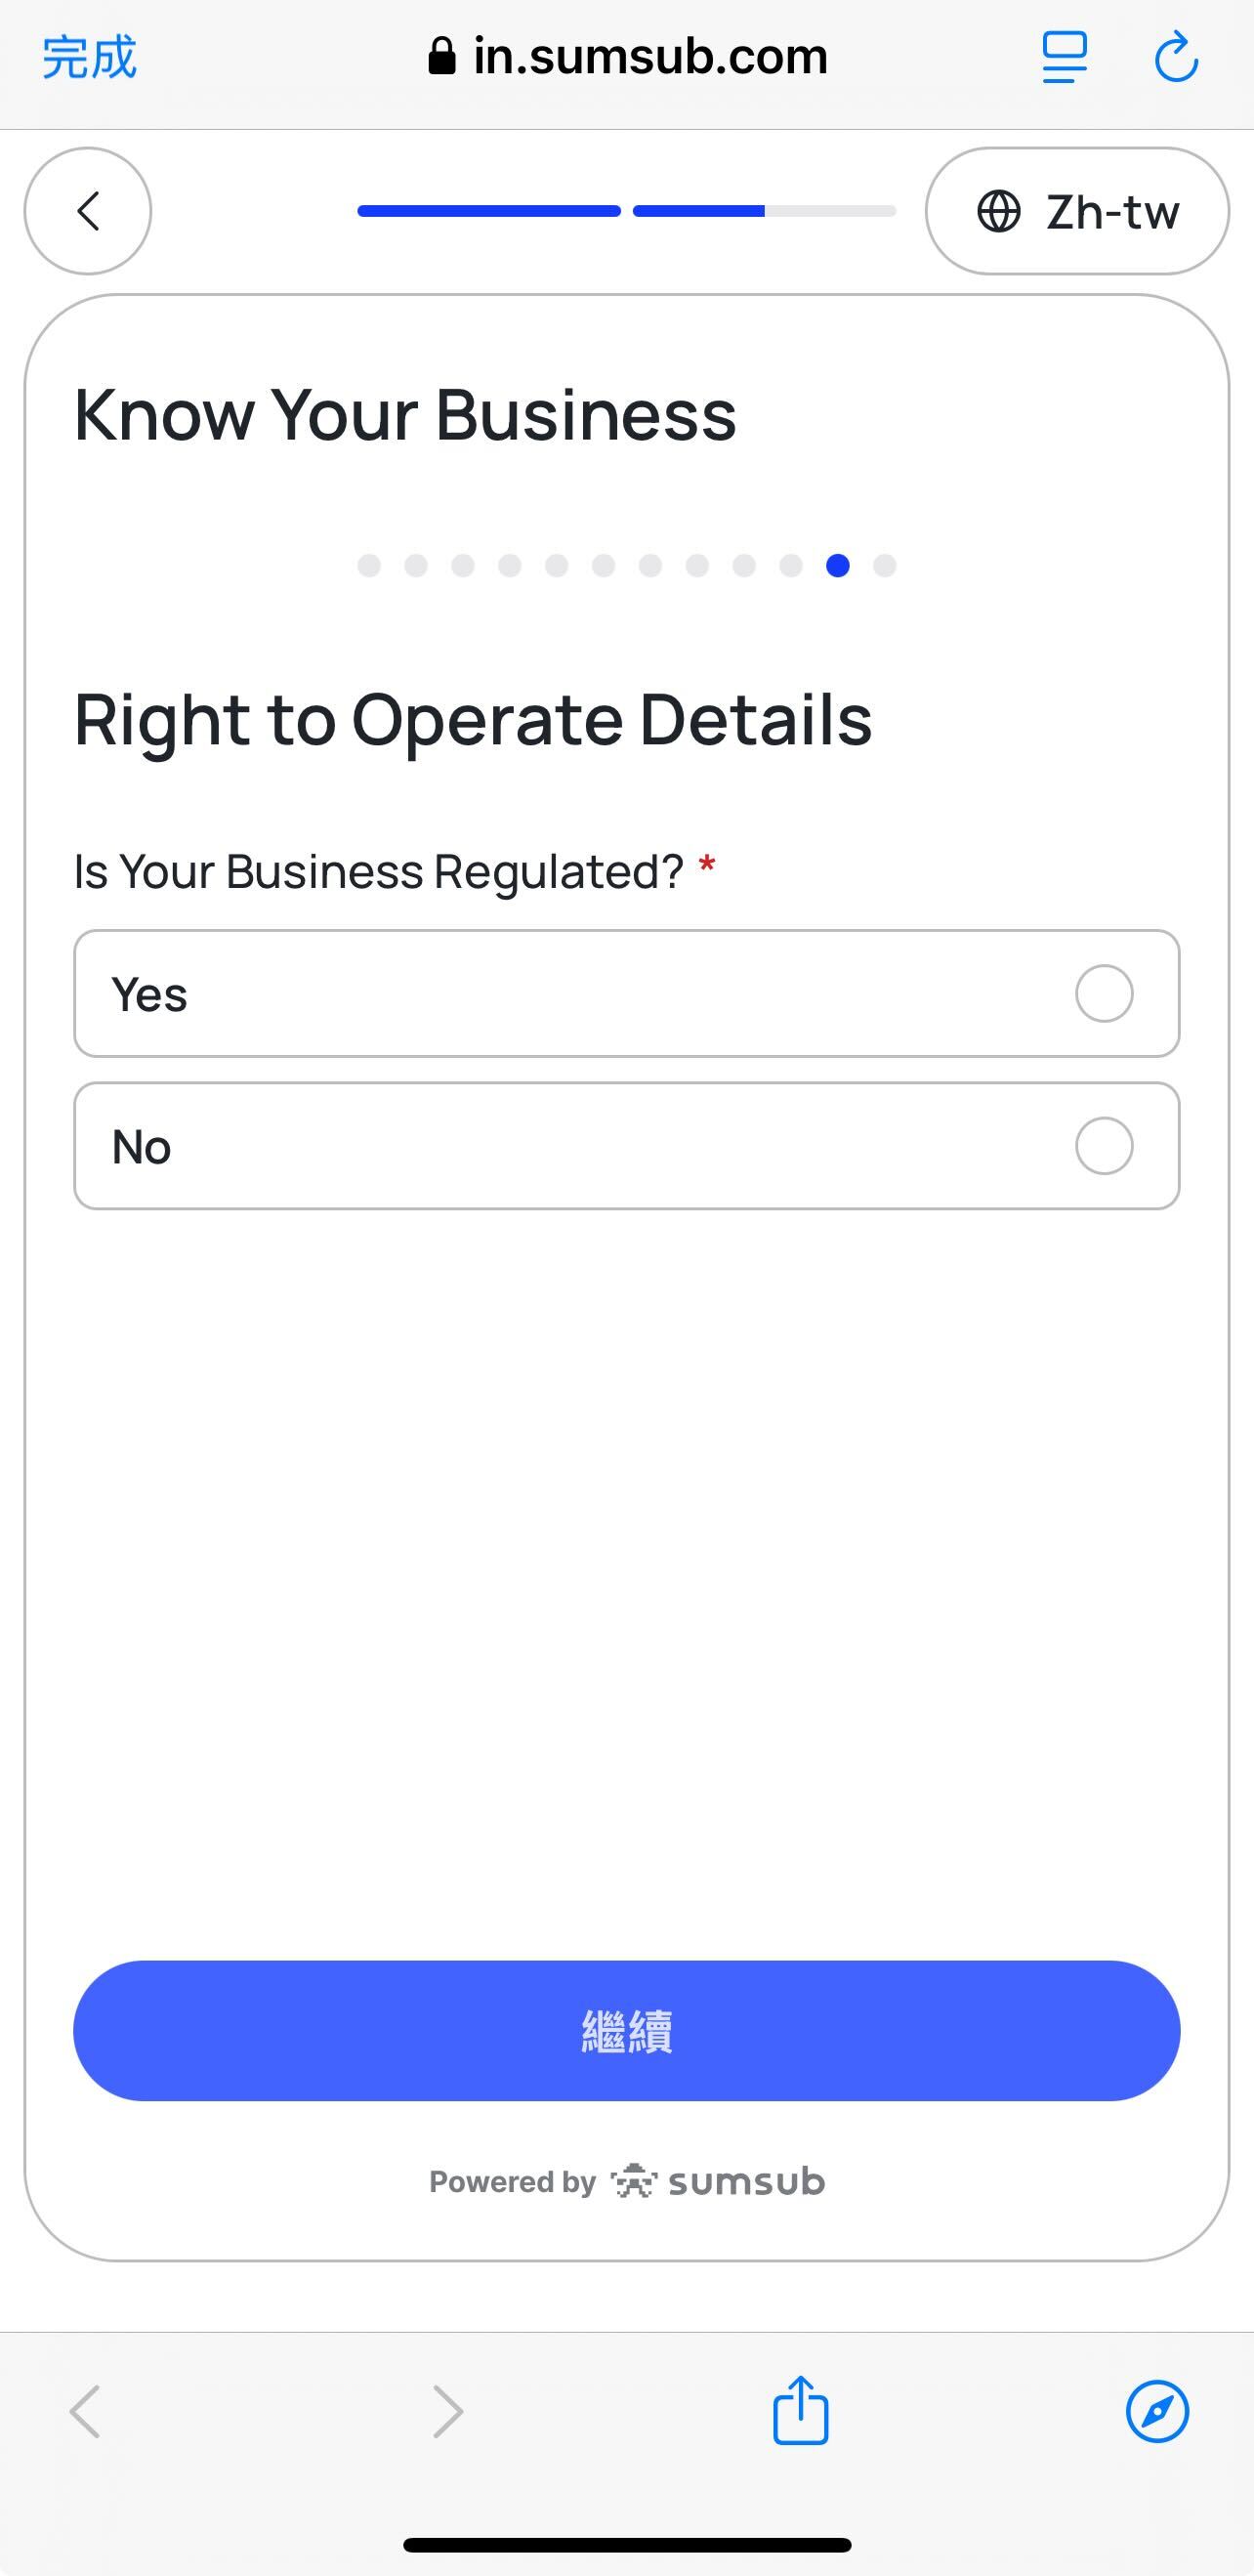1254x2576 pixels.
Task: Click the in.sumsub.com address bar
Action: (628, 57)
